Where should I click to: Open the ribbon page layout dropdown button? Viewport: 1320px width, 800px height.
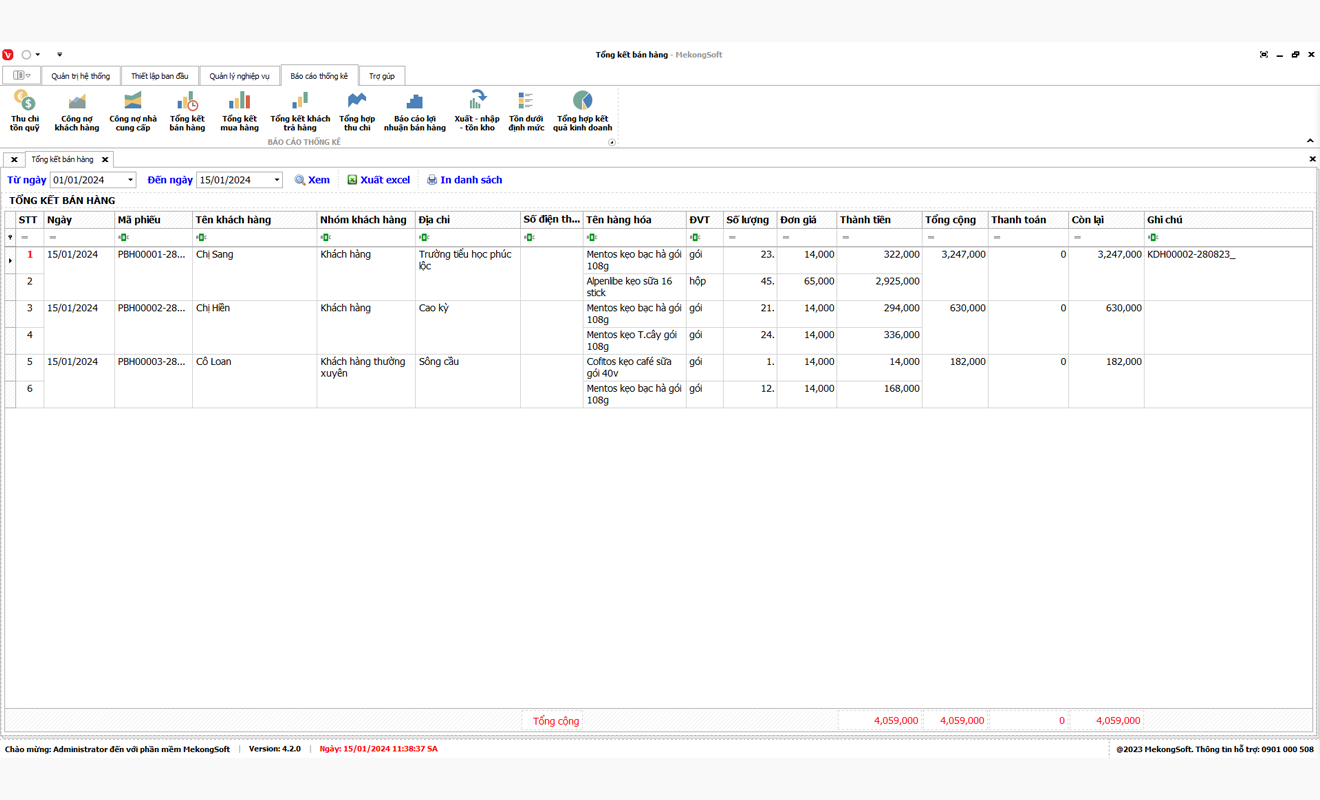(x=21, y=76)
